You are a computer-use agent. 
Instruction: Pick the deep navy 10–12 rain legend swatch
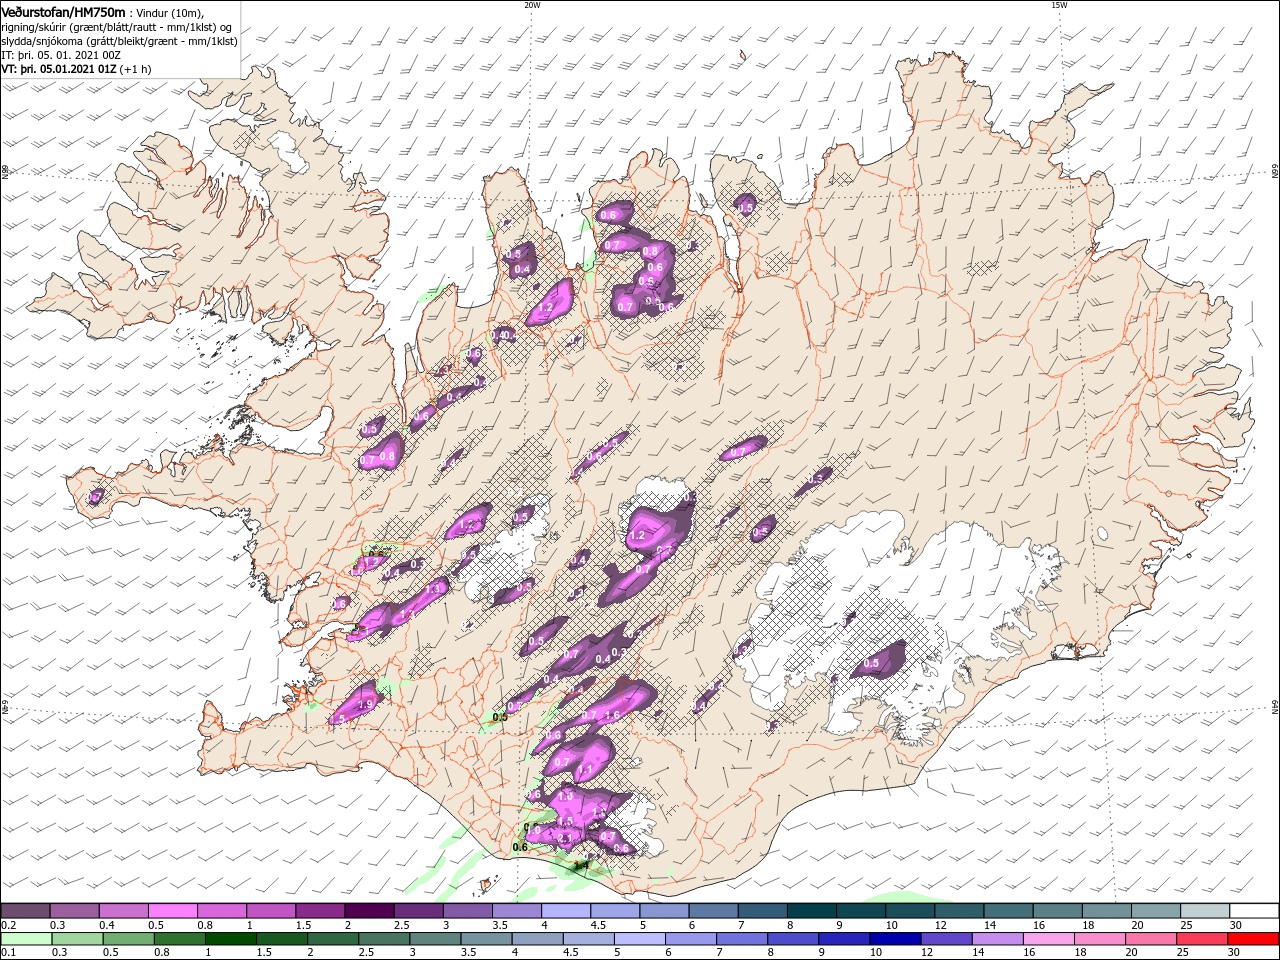click(894, 939)
